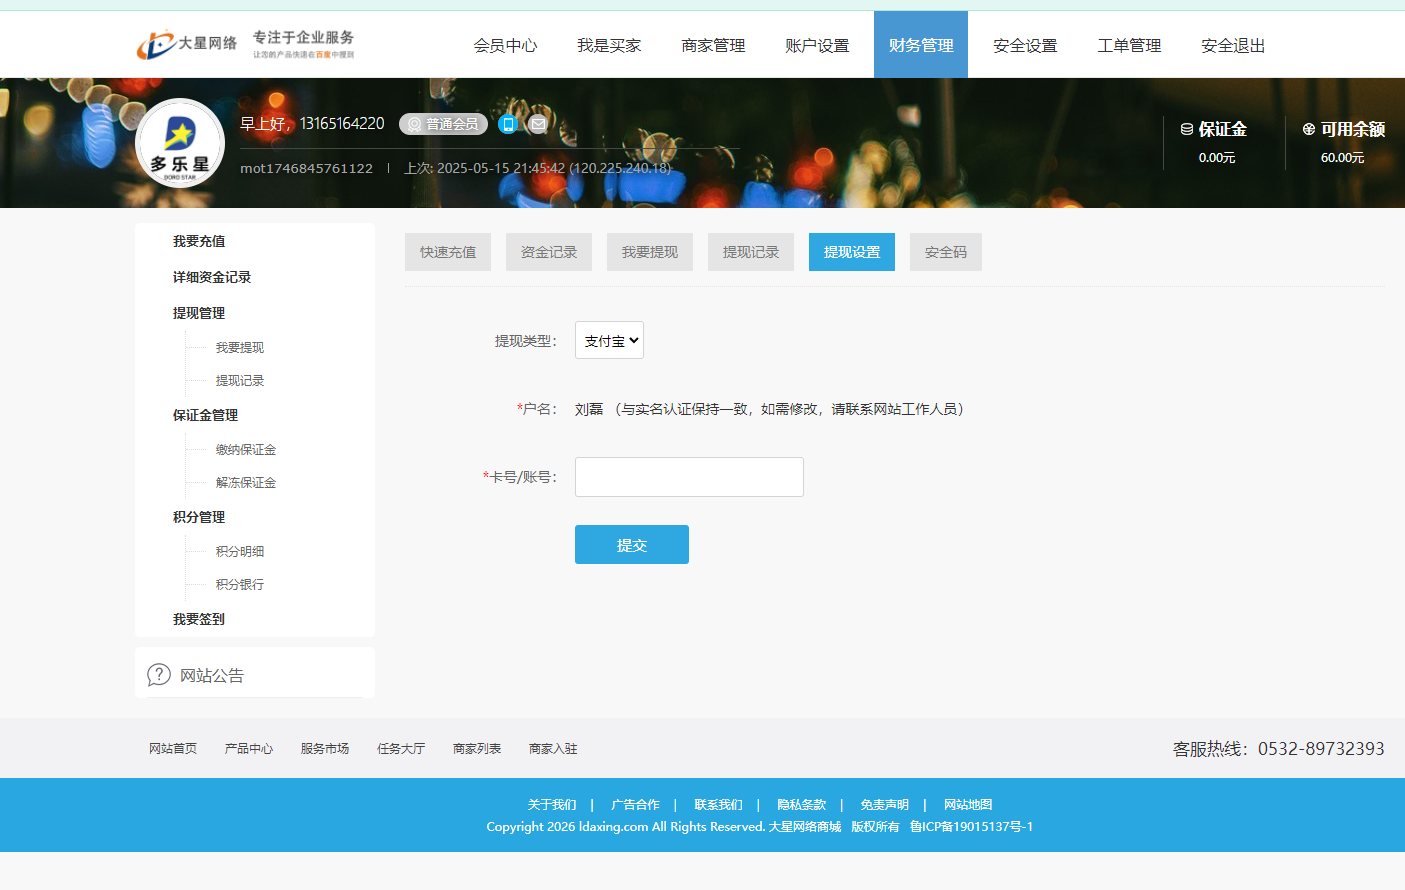This screenshot has width=1405, height=890.
Task: Open 积分银行 in the sidebar
Action: tap(240, 585)
